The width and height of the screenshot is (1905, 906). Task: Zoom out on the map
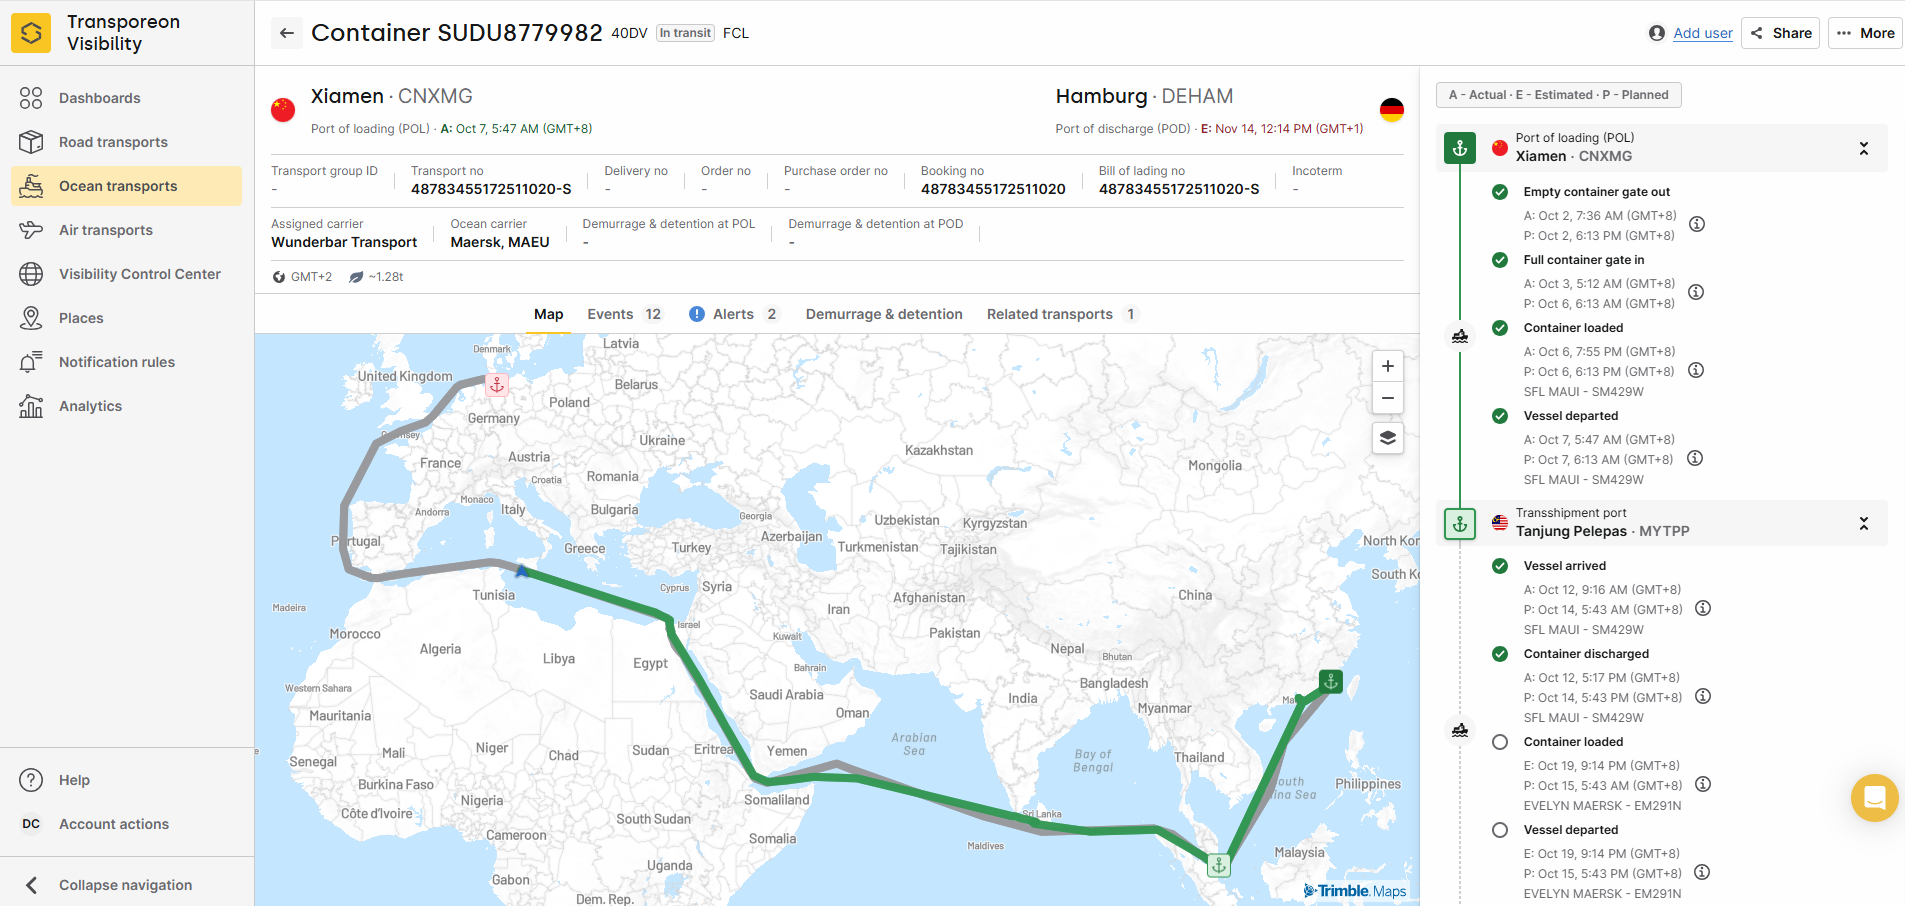1388,398
